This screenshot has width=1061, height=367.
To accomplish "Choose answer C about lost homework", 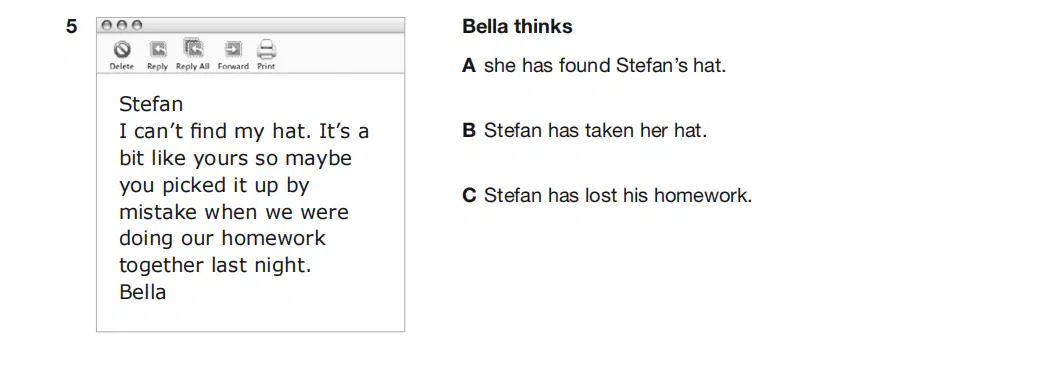I will [x=607, y=196].
